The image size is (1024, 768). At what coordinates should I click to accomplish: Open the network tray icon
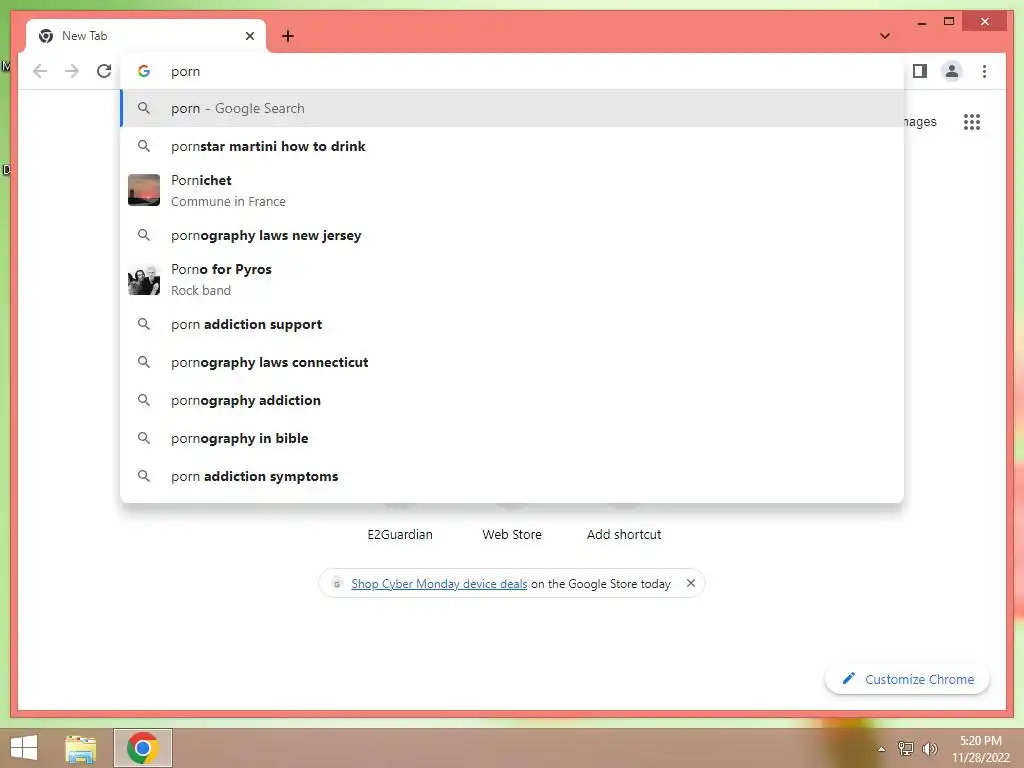click(906, 749)
